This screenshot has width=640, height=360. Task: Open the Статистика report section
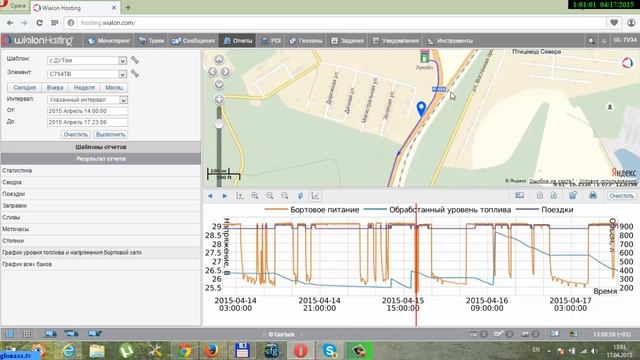pos(100,171)
